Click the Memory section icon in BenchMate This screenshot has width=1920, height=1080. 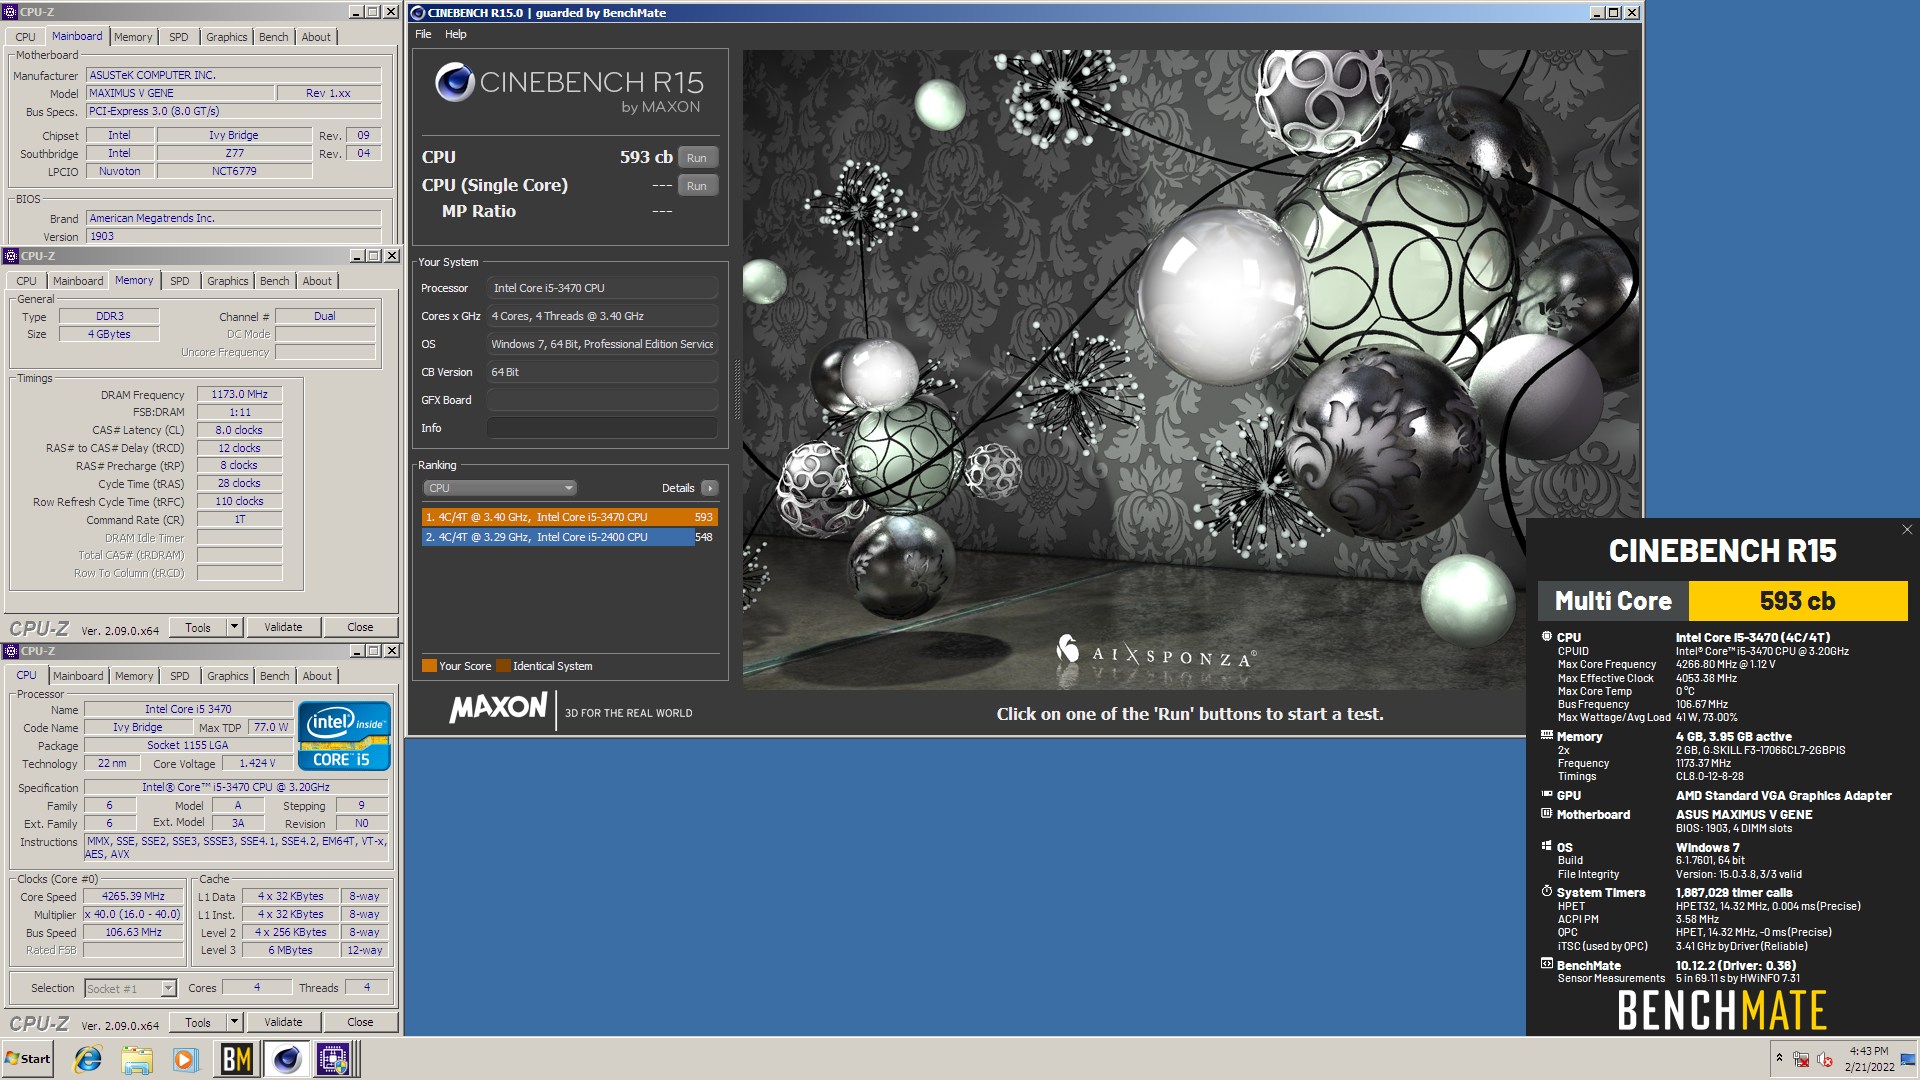[1547, 736]
